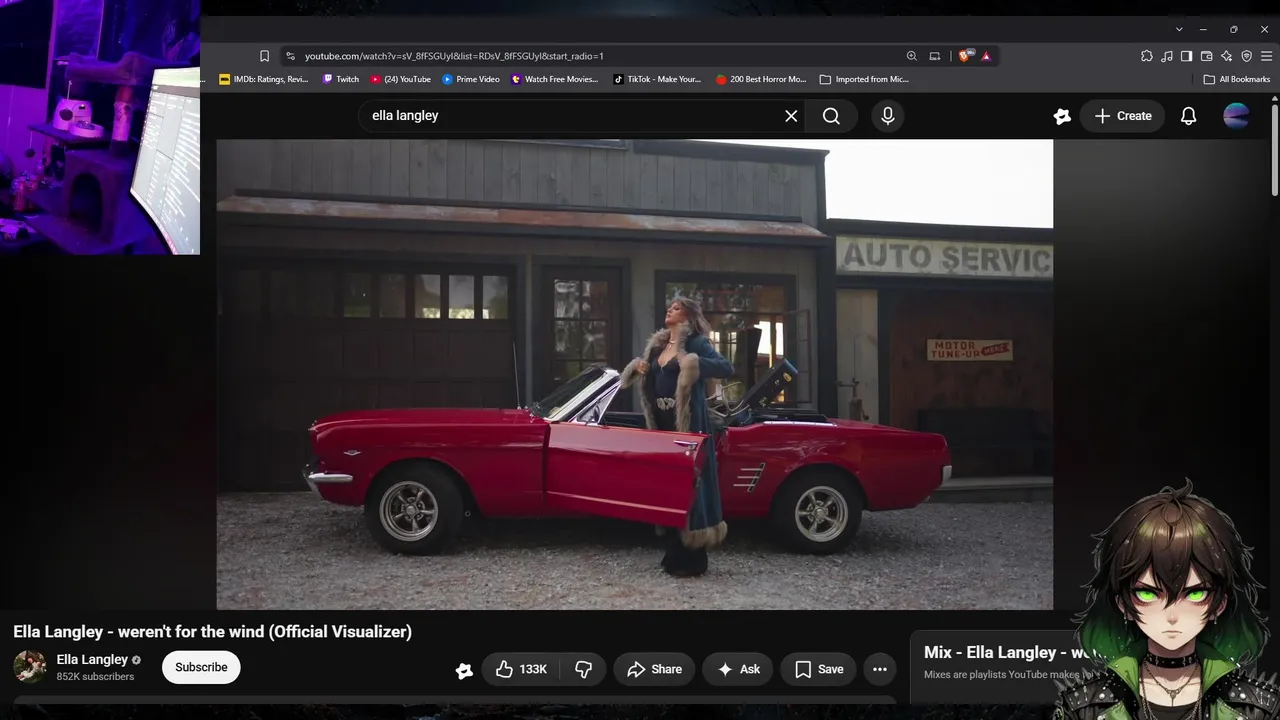Image resolution: width=1280 pixels, height=720 pixels.
Task: Open the YouTube account avatar menu
Action: click(x=1236, y=116)
